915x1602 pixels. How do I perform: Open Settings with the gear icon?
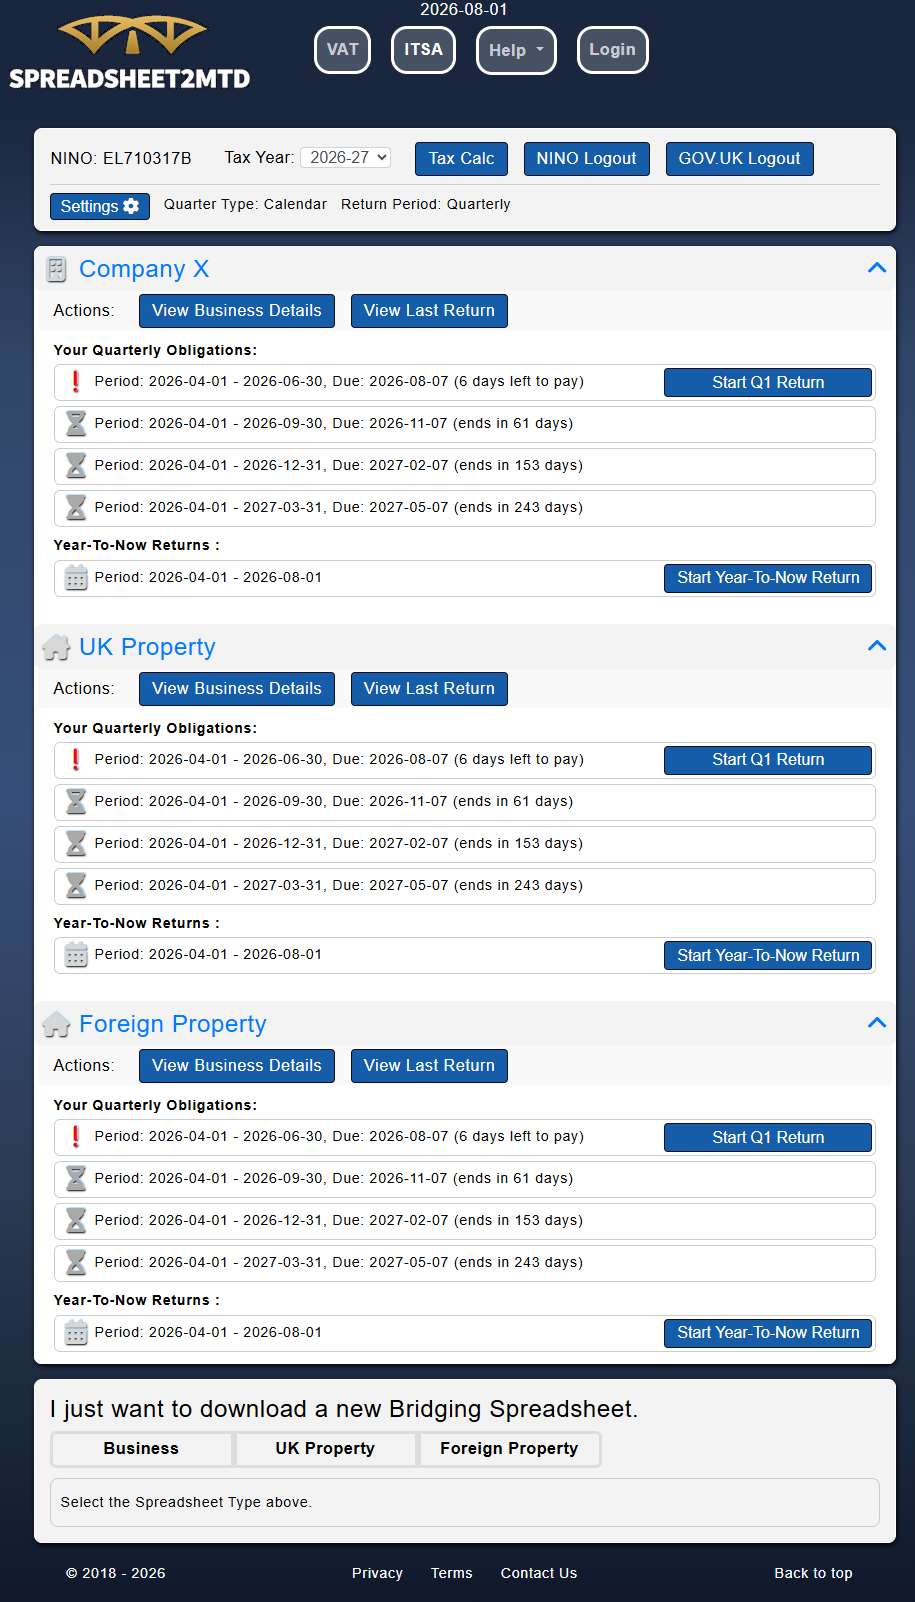coord(100,206)
